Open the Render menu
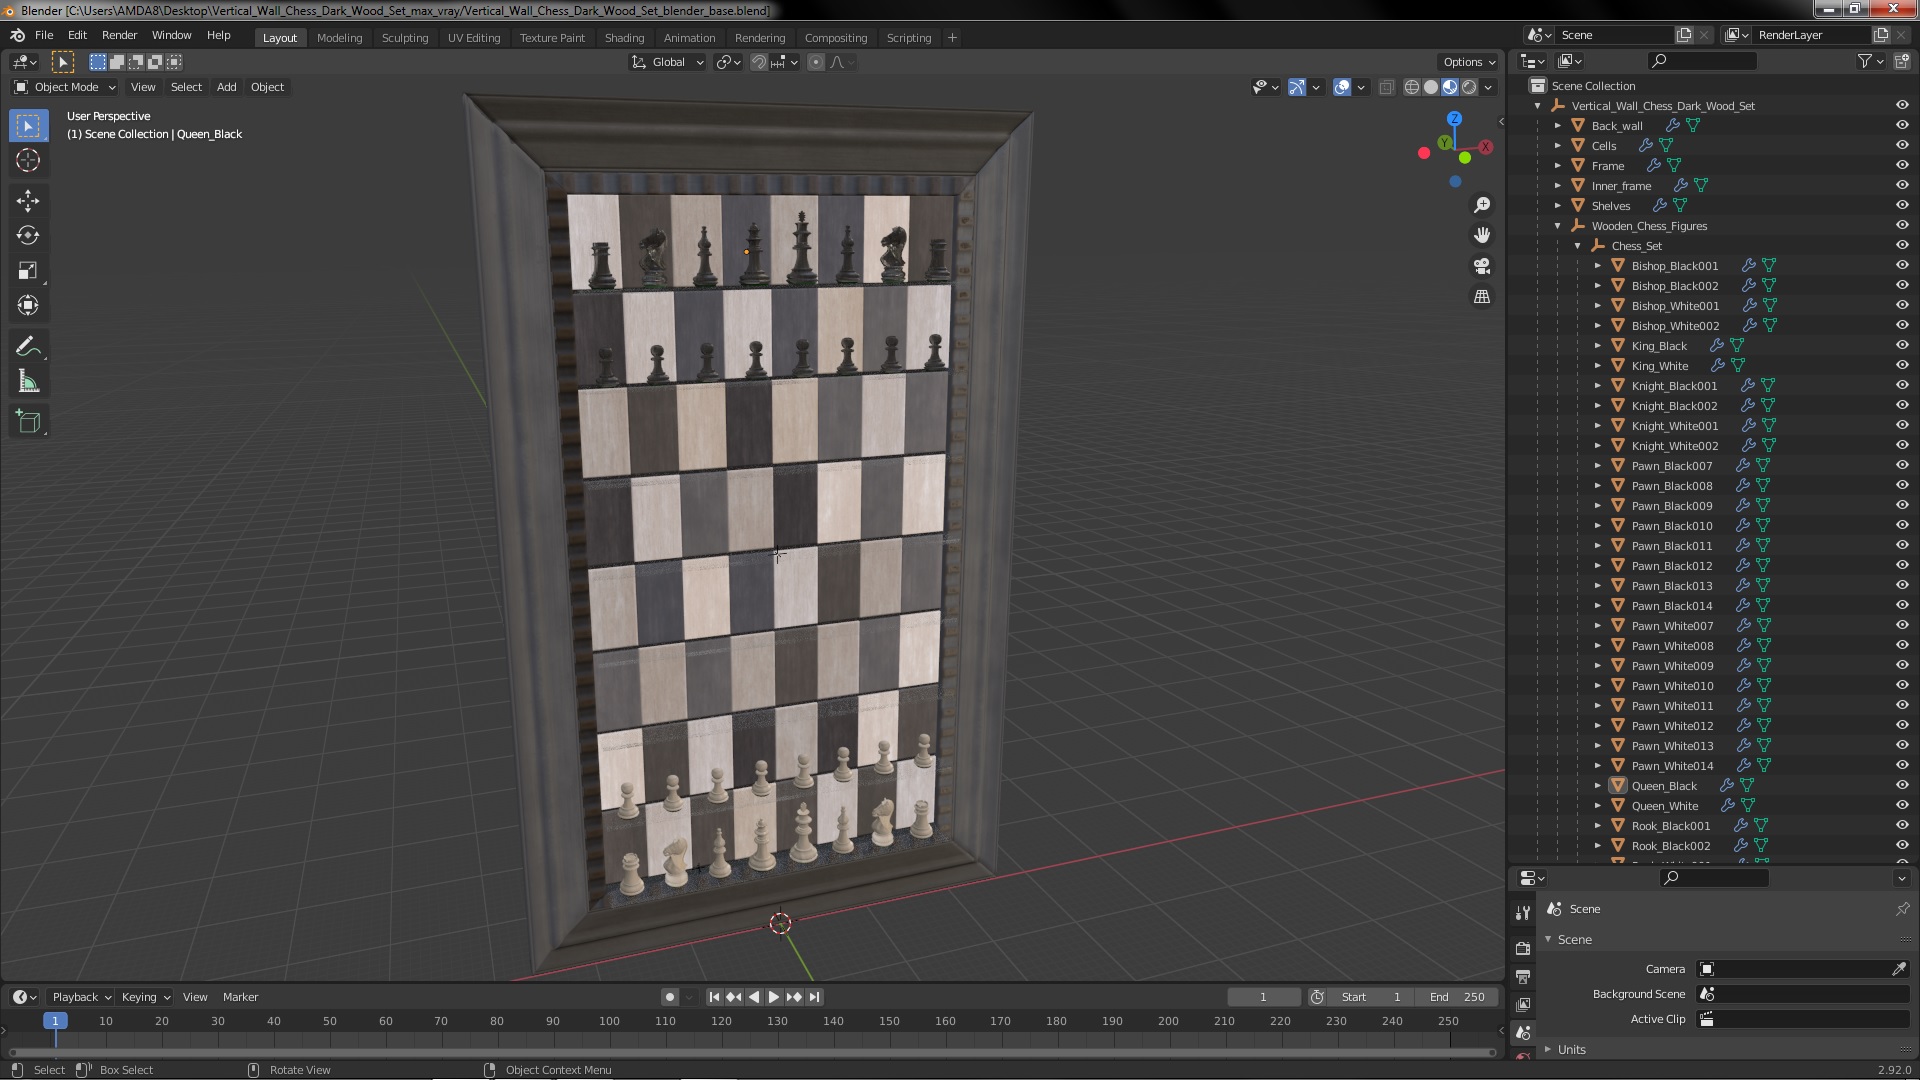This screenshot has width=1920, height=1080. tap(119, 35)
